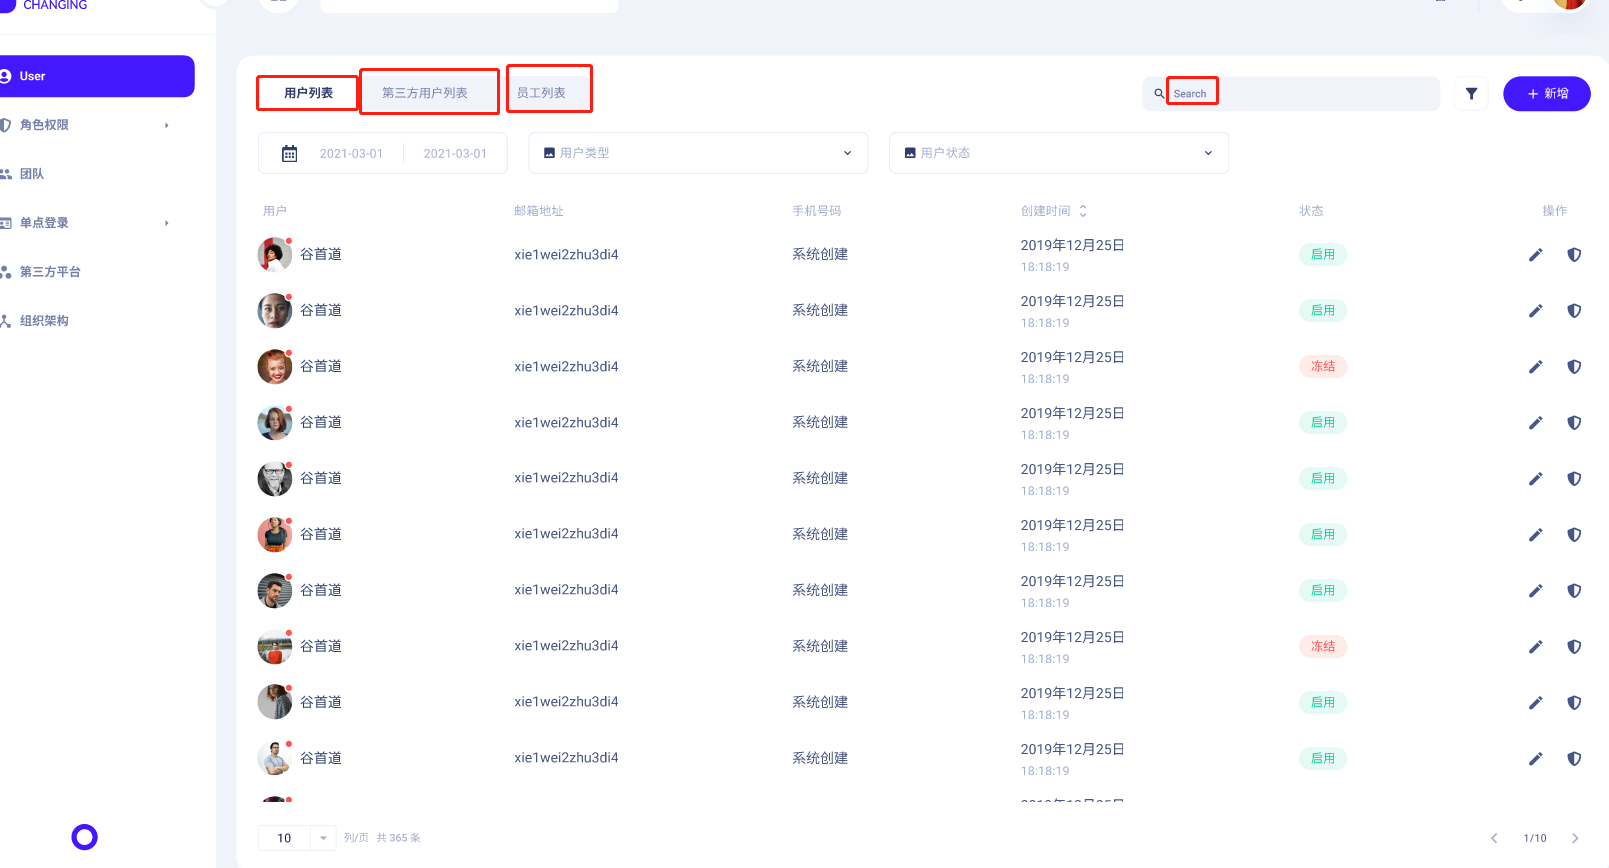Open the calendar icon in date range

(290, 153)
